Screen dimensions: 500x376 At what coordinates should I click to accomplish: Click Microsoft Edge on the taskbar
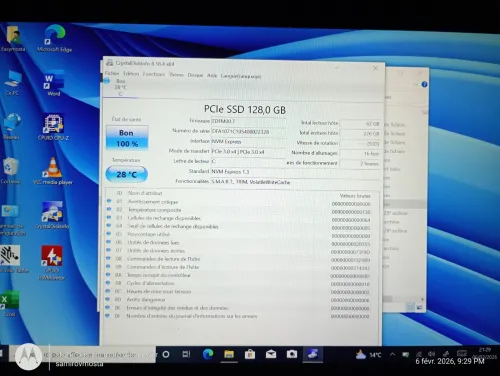(208, 354)
